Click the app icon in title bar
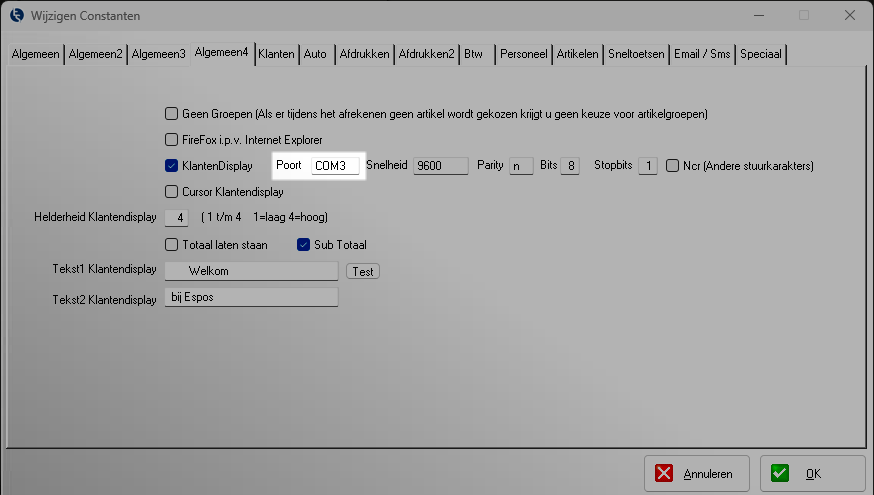874x495 pixels. pyautogui.click(x=17, y=16)
